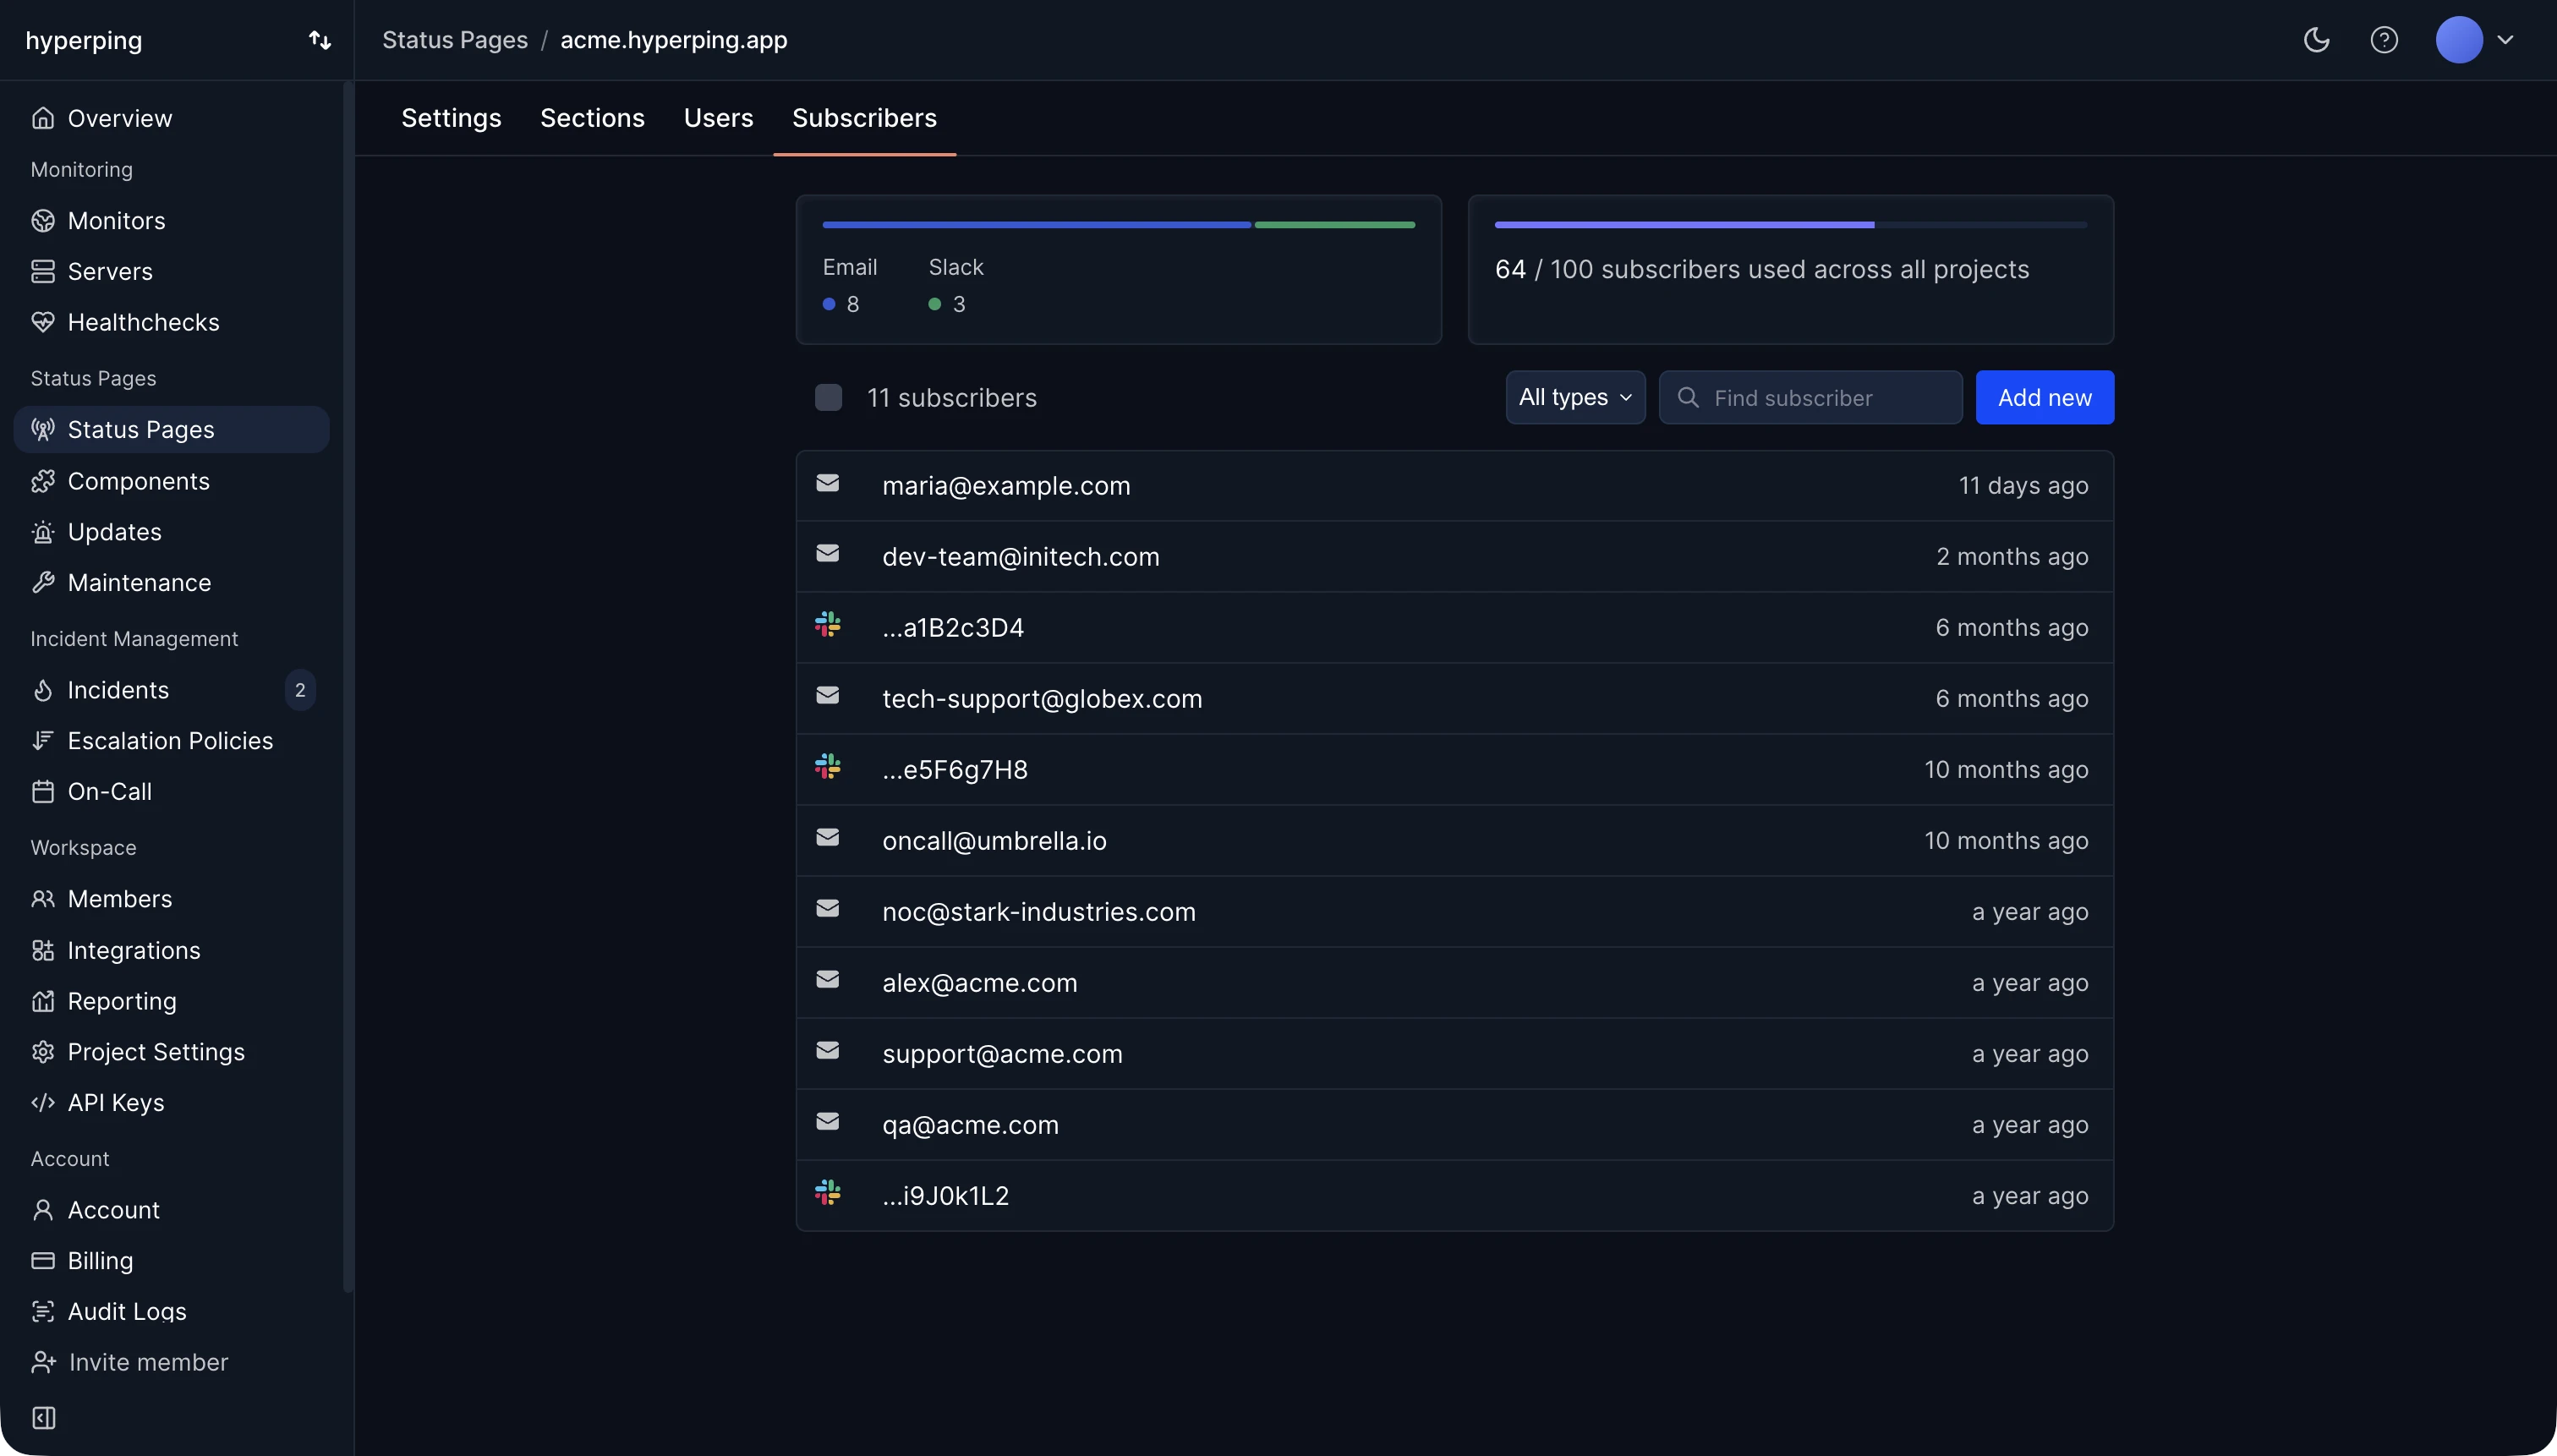The height and width of the screenshot is (1456, 2557).
Task: Click the Healthchecks heart icon
Action: pos(42,322)
